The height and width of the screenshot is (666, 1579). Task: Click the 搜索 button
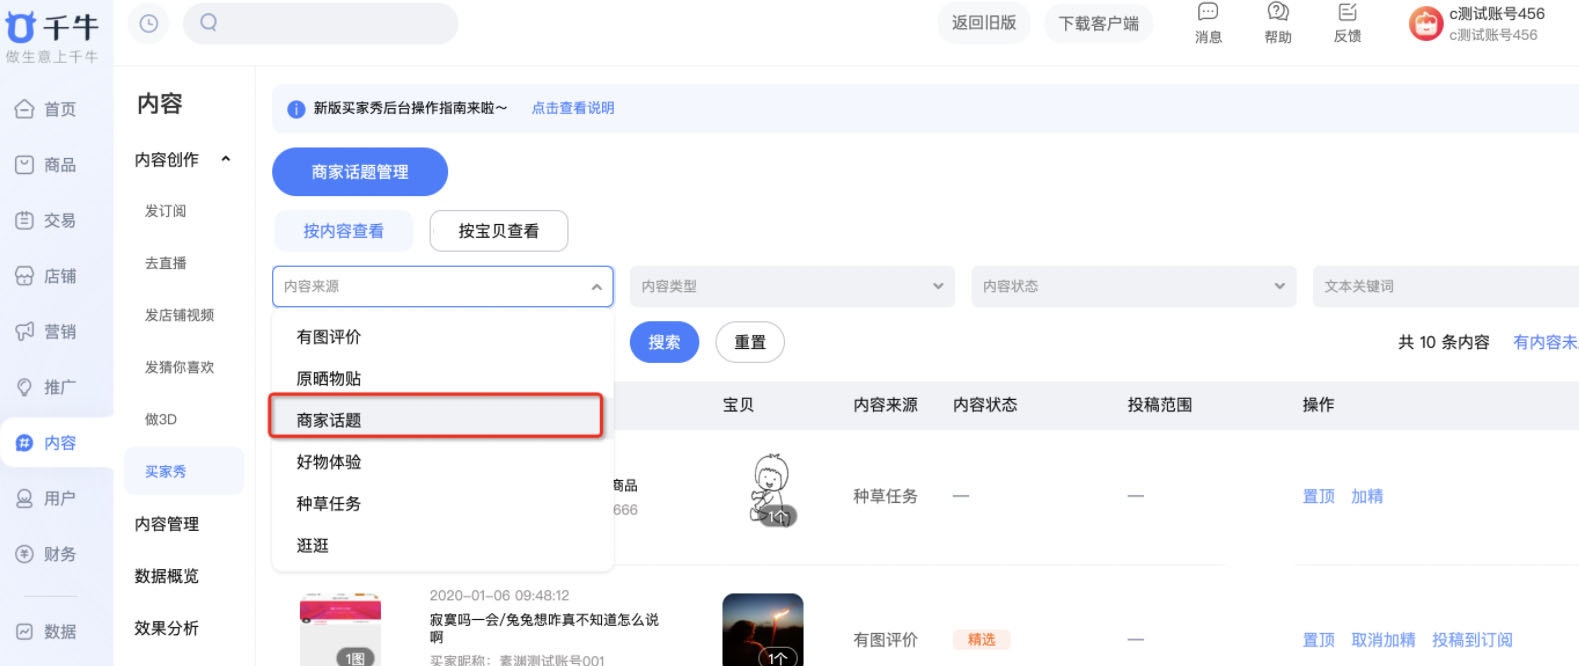664,343
